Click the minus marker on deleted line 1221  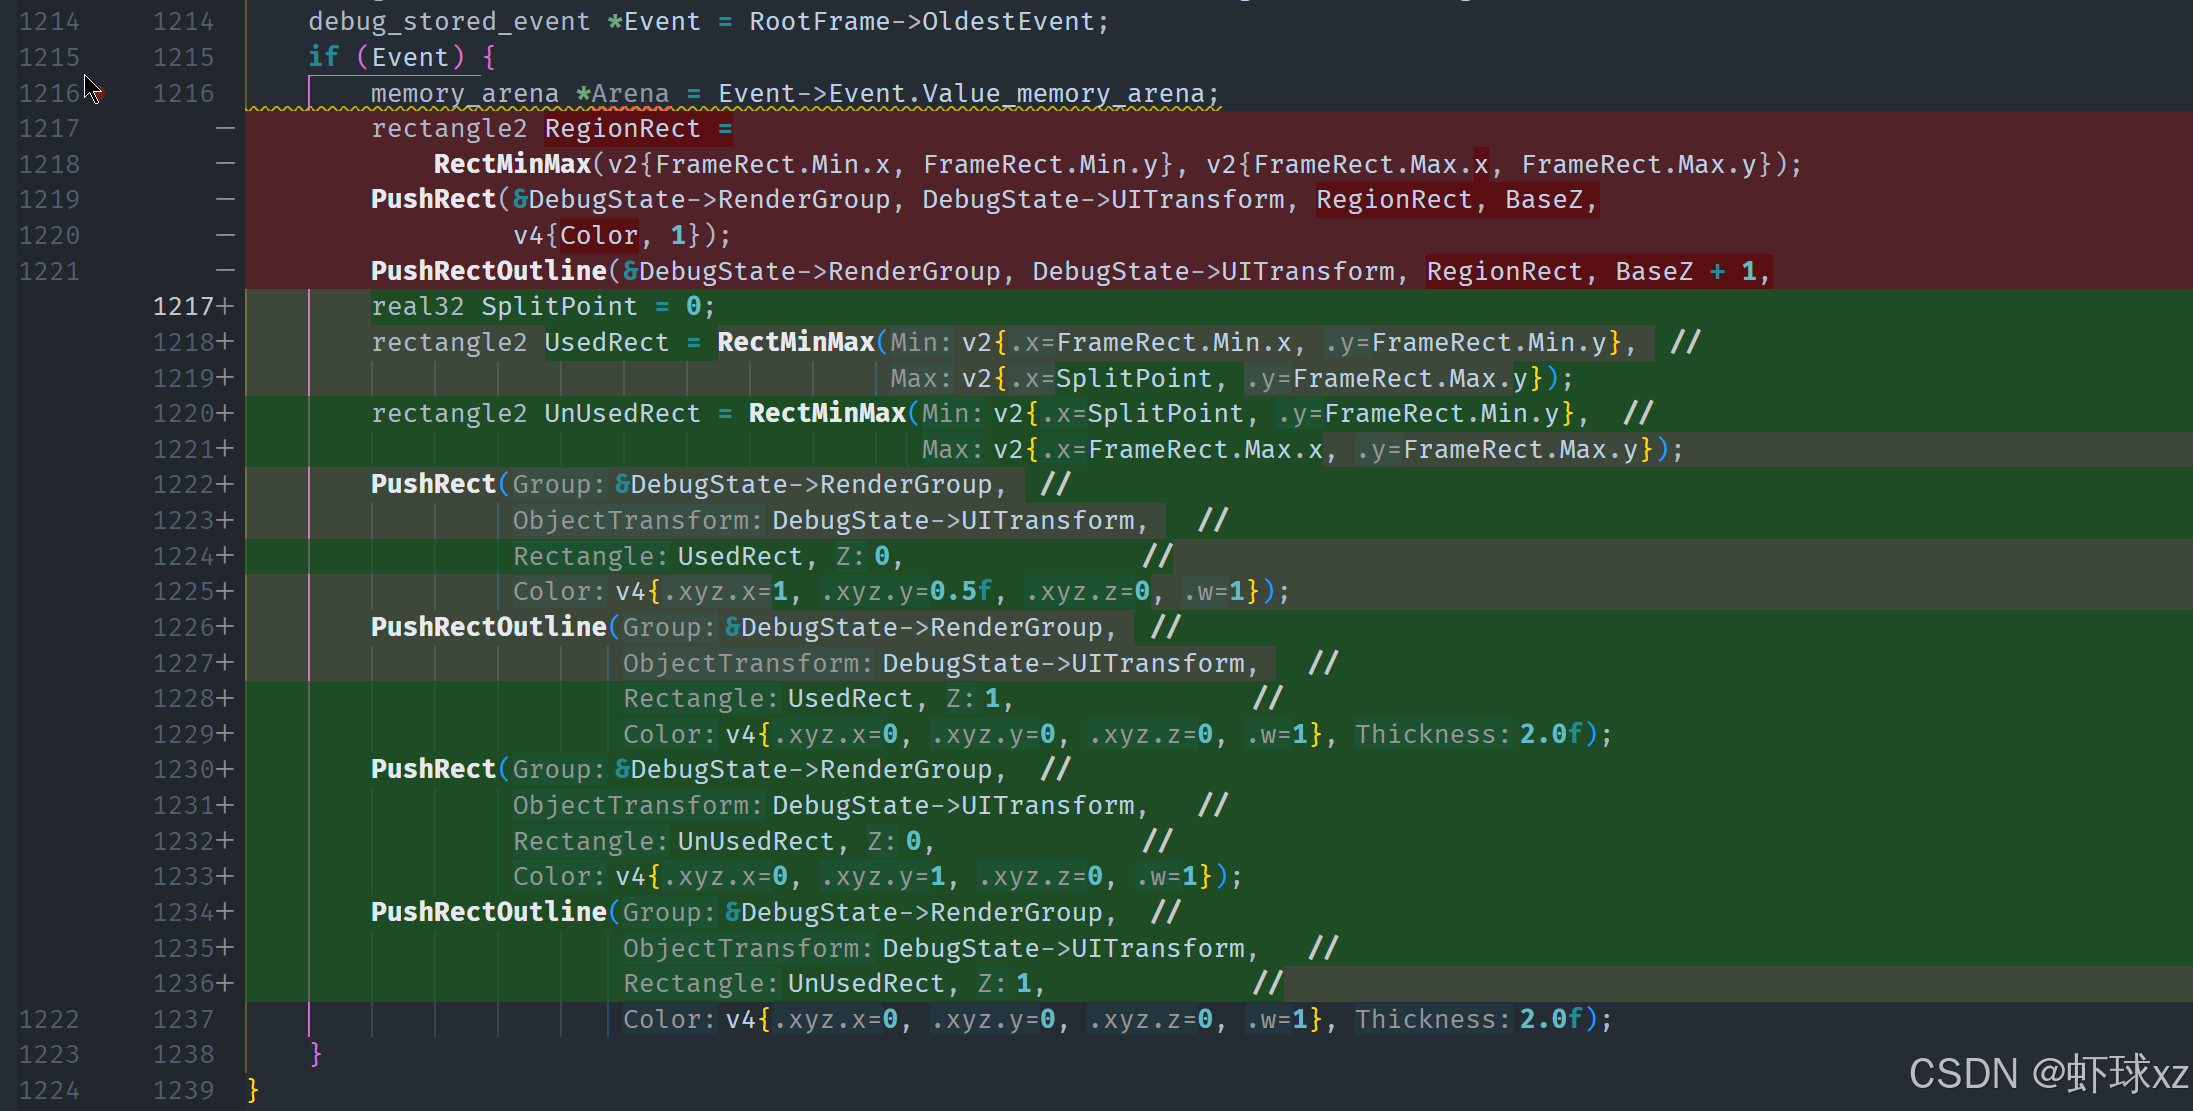click(x=225, y=270)
